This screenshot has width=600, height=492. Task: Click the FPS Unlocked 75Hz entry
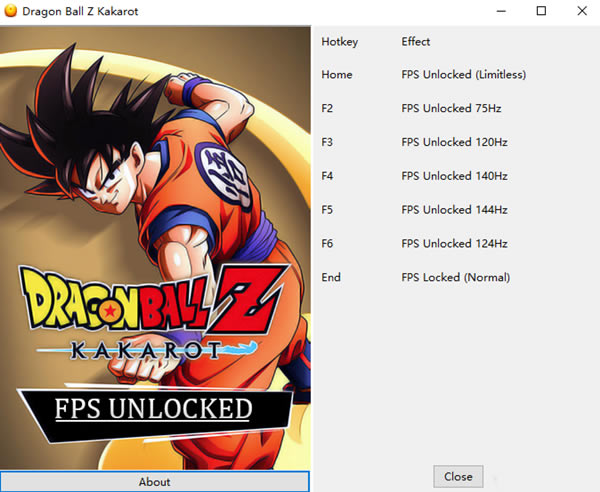pos(451,108)
